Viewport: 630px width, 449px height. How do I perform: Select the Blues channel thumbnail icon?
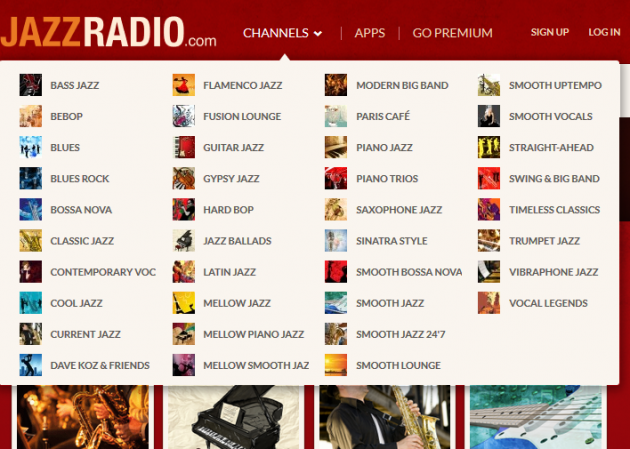(30, 147)
